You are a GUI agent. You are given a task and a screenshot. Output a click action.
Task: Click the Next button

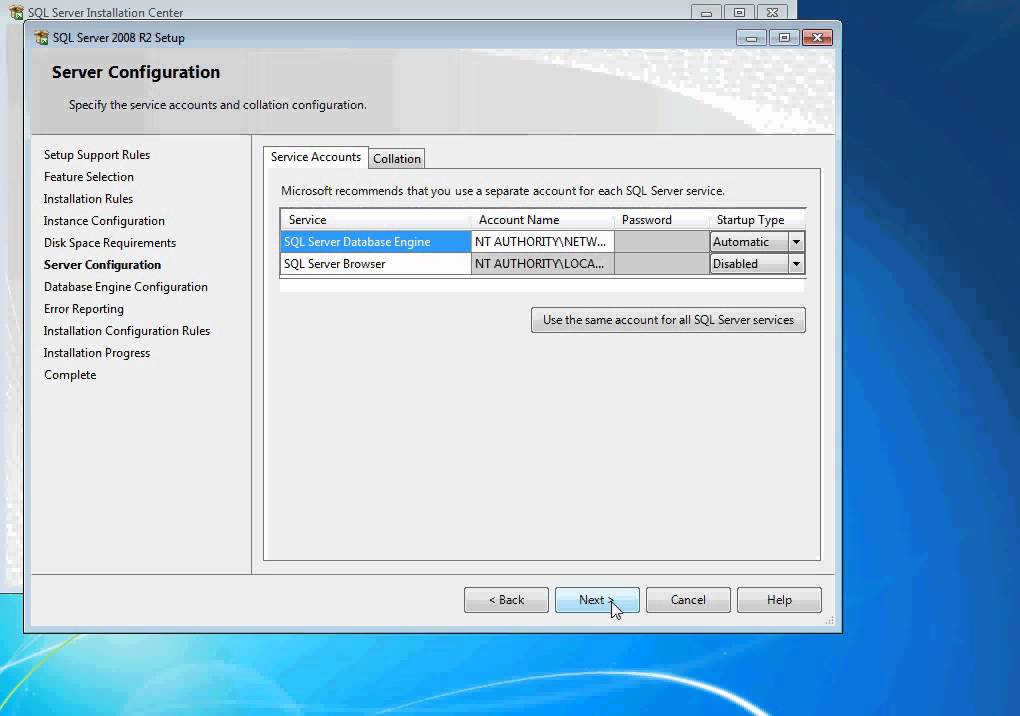click(x=597, y=600)
